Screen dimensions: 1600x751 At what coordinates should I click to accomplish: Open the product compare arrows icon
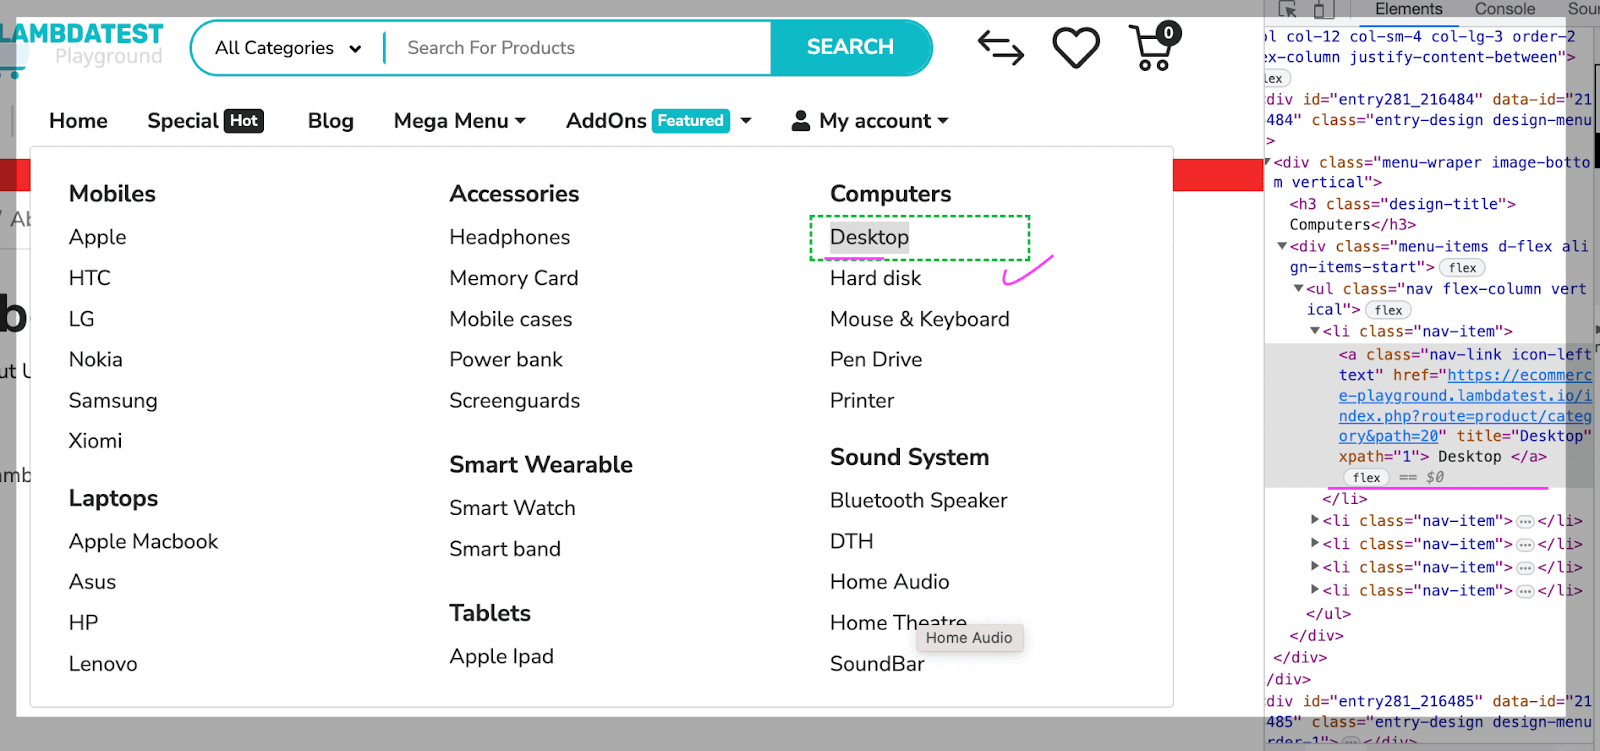[x=1000, y=48]
